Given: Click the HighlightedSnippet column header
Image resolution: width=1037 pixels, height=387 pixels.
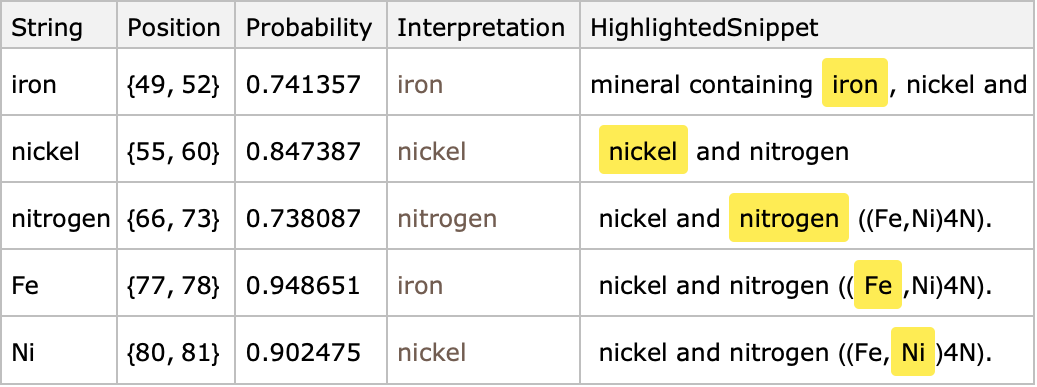Looking at the screenshot, I should point(704,28).
